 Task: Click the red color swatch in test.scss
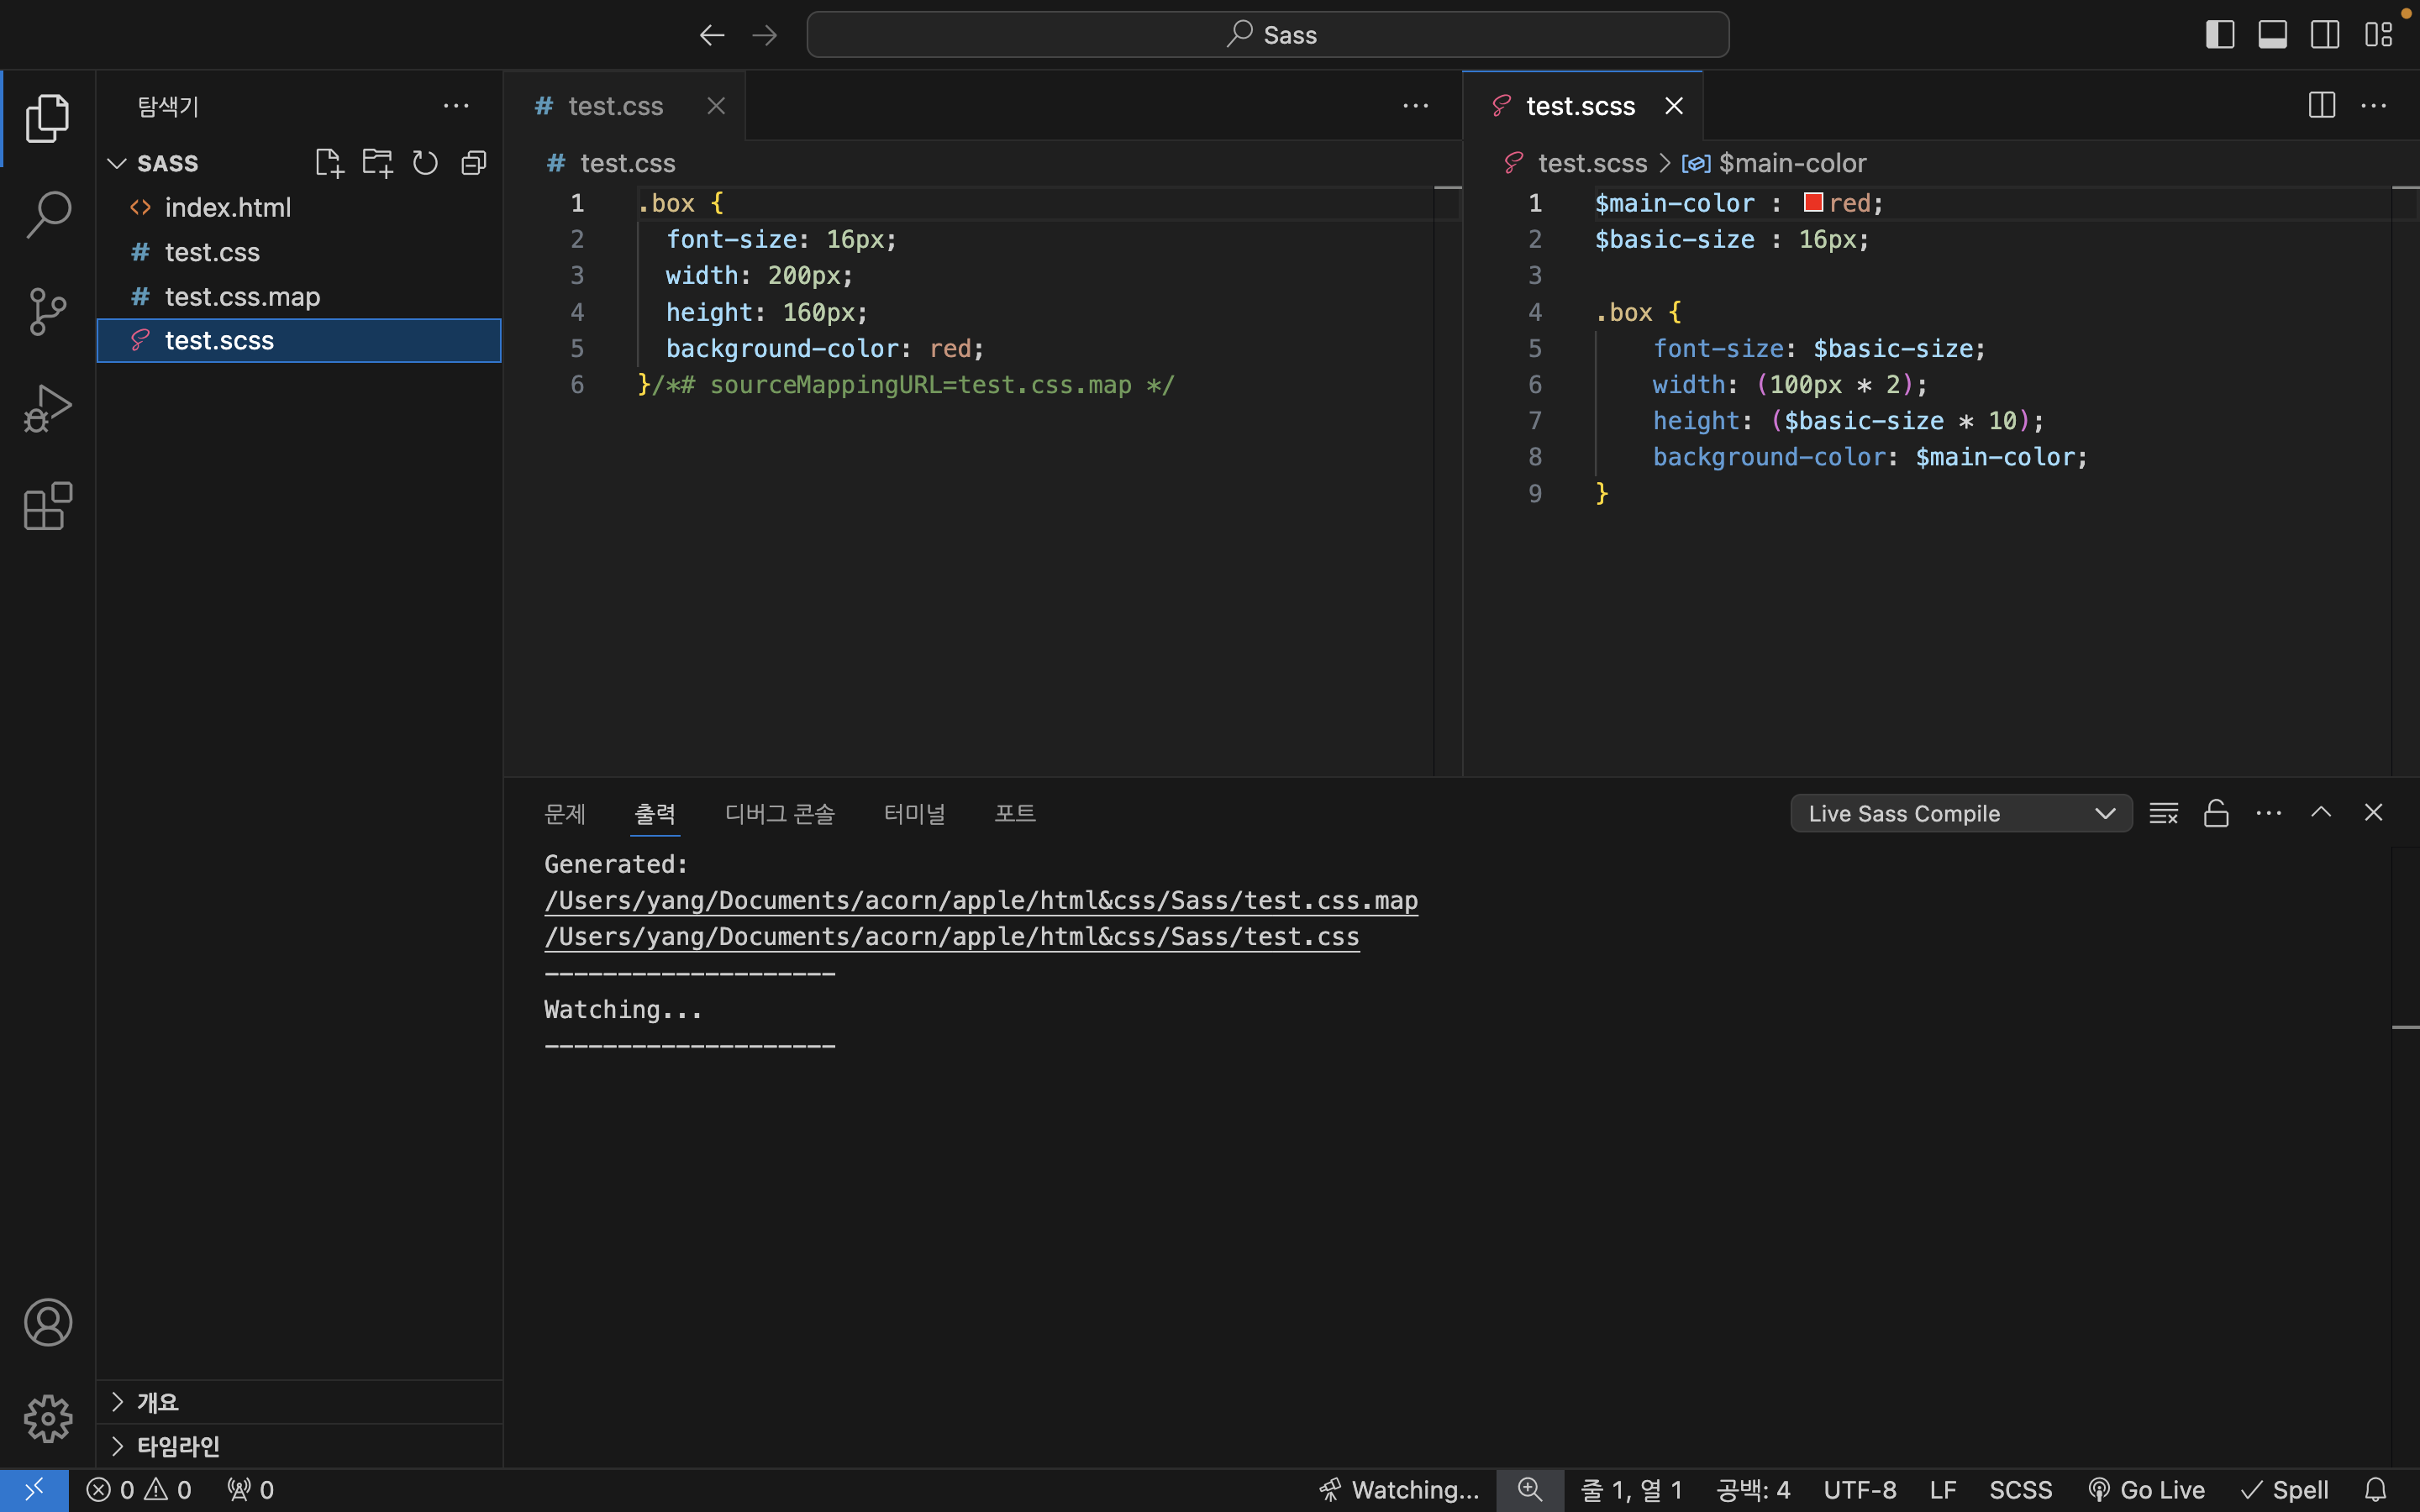point(1812,203)
